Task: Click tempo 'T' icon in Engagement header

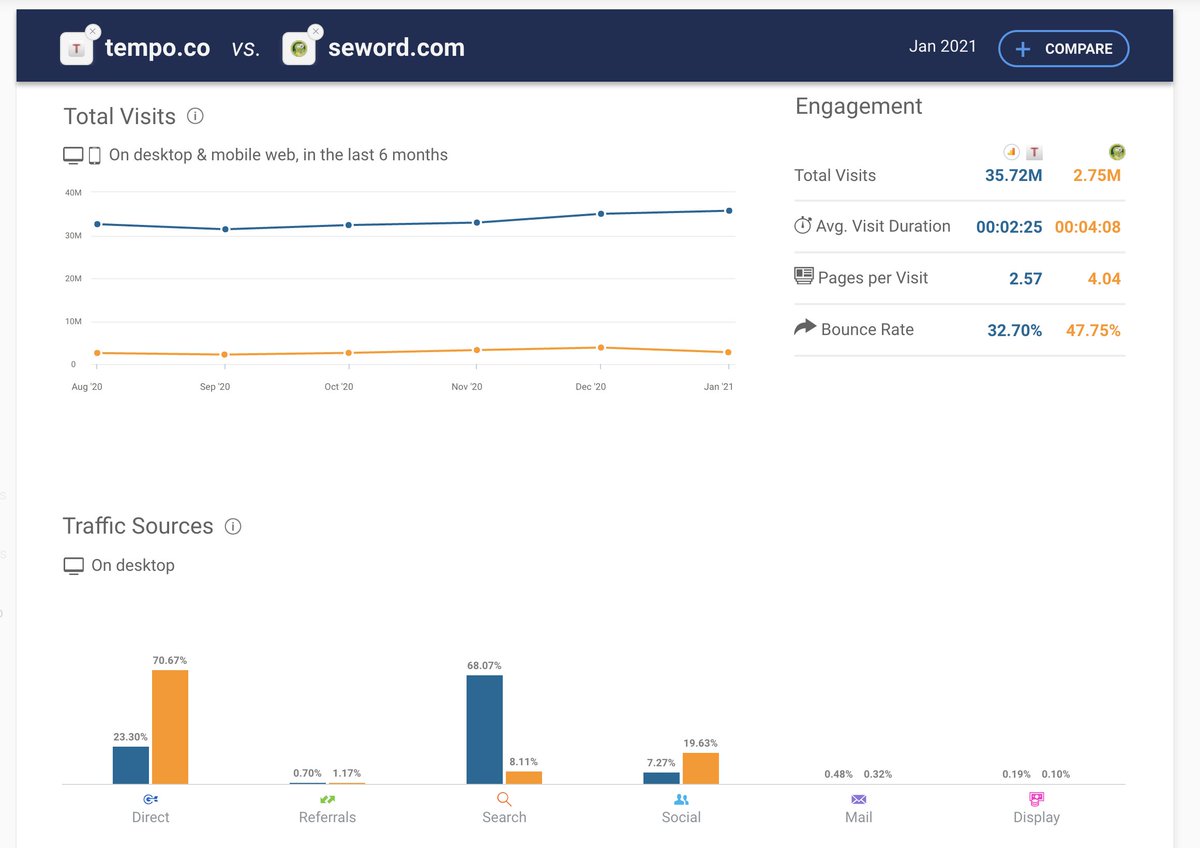Action: [x=1035, y=152]
